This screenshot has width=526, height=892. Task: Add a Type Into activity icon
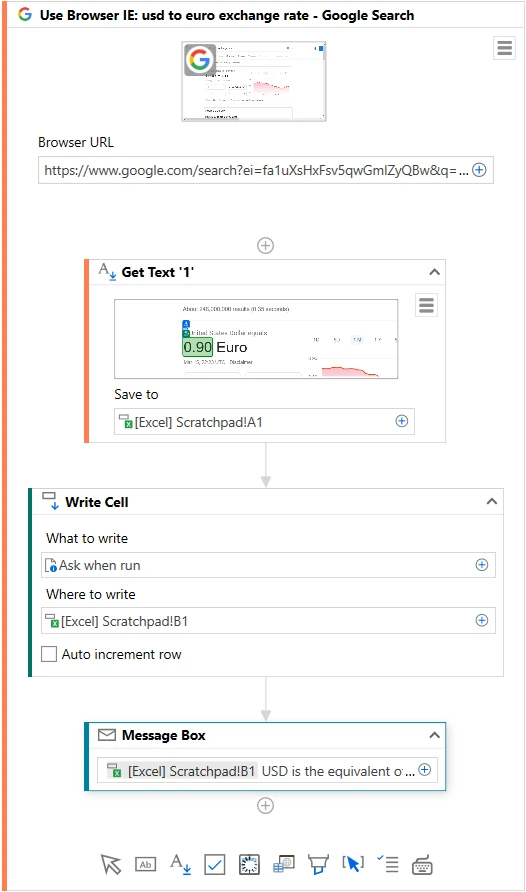pos(146,865)
